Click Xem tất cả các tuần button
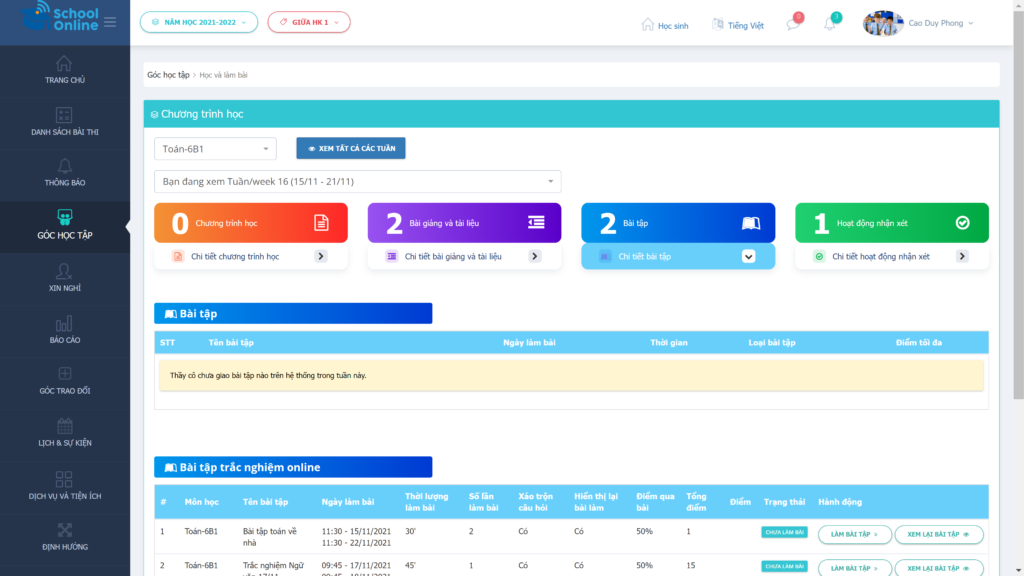Viewport: 1024px width, 576px height. tap(350, 149)
